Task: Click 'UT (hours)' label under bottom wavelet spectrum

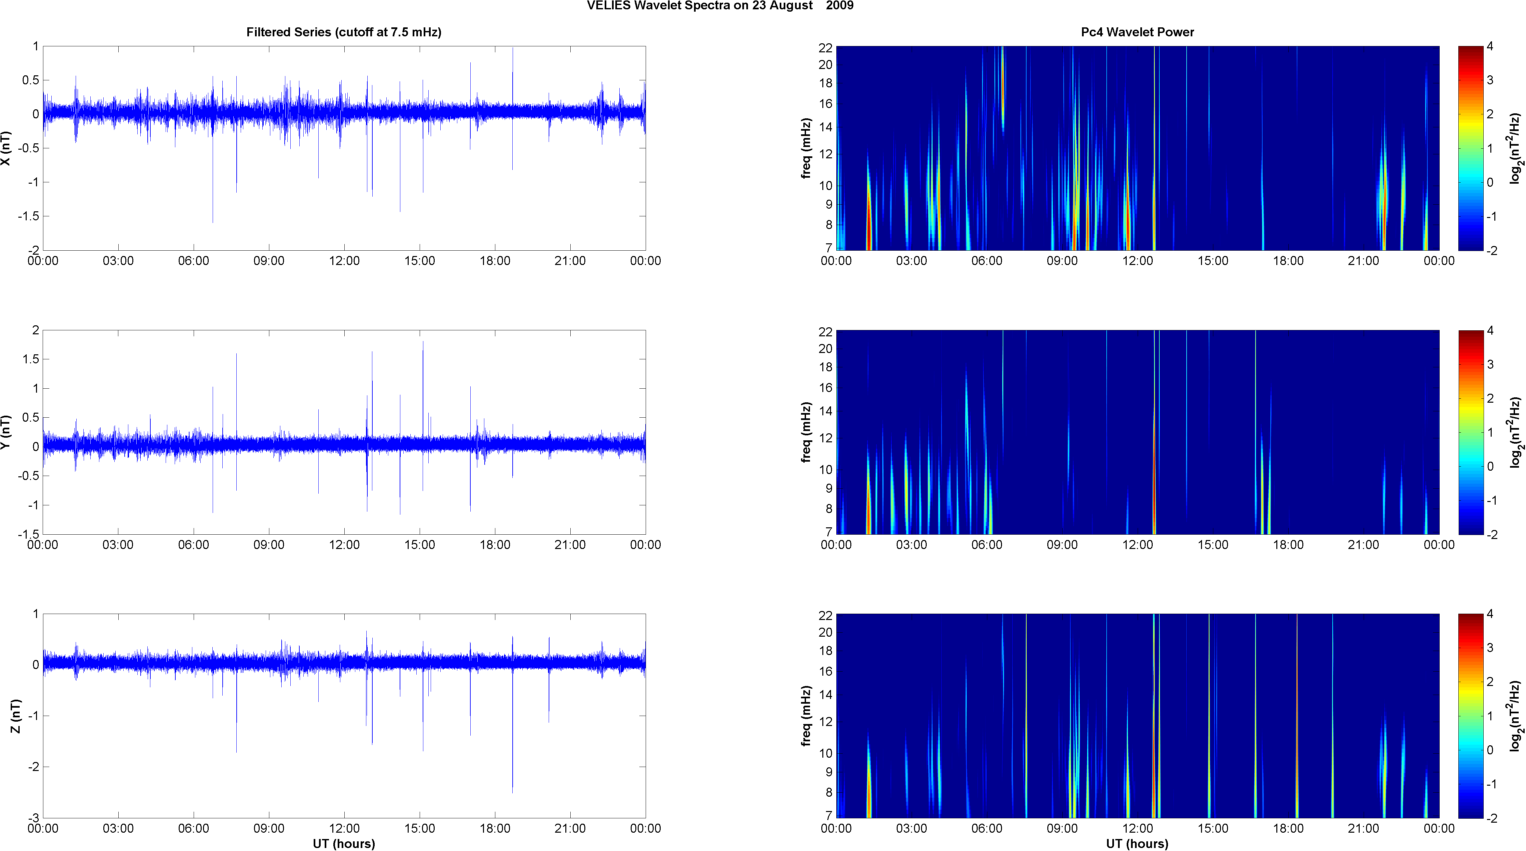Action: [x=1137, y=844]
